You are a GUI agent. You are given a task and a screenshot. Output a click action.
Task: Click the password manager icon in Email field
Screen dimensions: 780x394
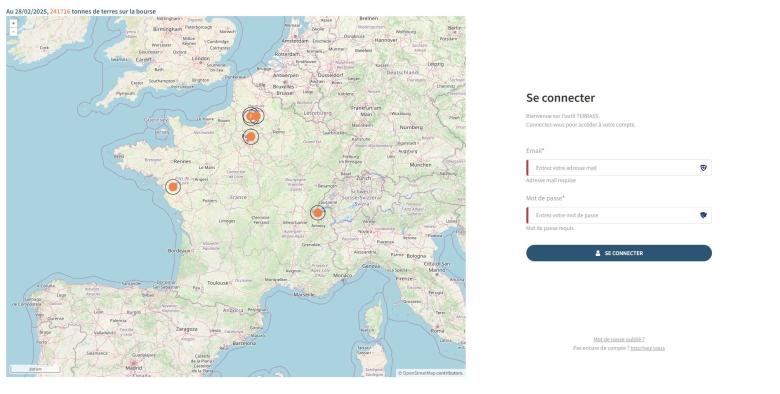tap(703, 168)
